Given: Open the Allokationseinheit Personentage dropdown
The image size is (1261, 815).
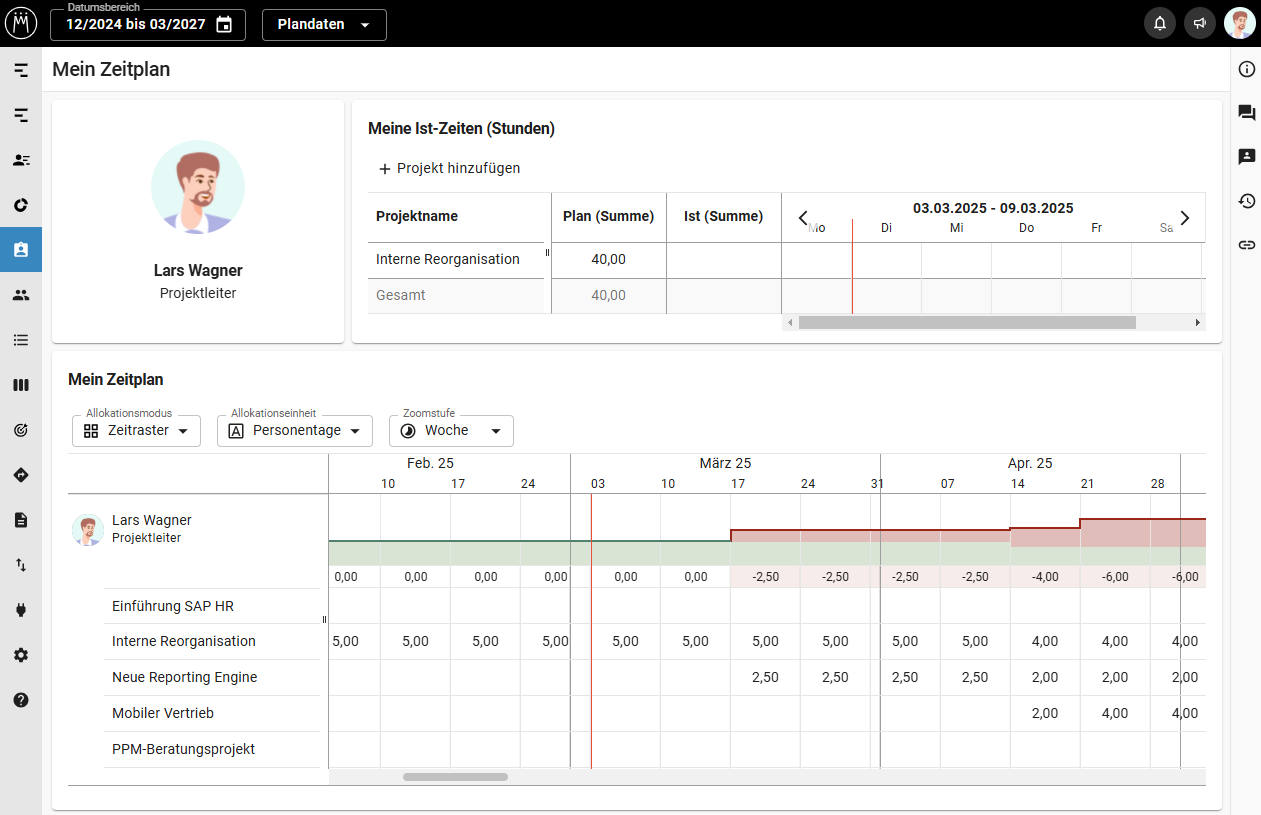Looking at the screenshot, I should [295, 431].
